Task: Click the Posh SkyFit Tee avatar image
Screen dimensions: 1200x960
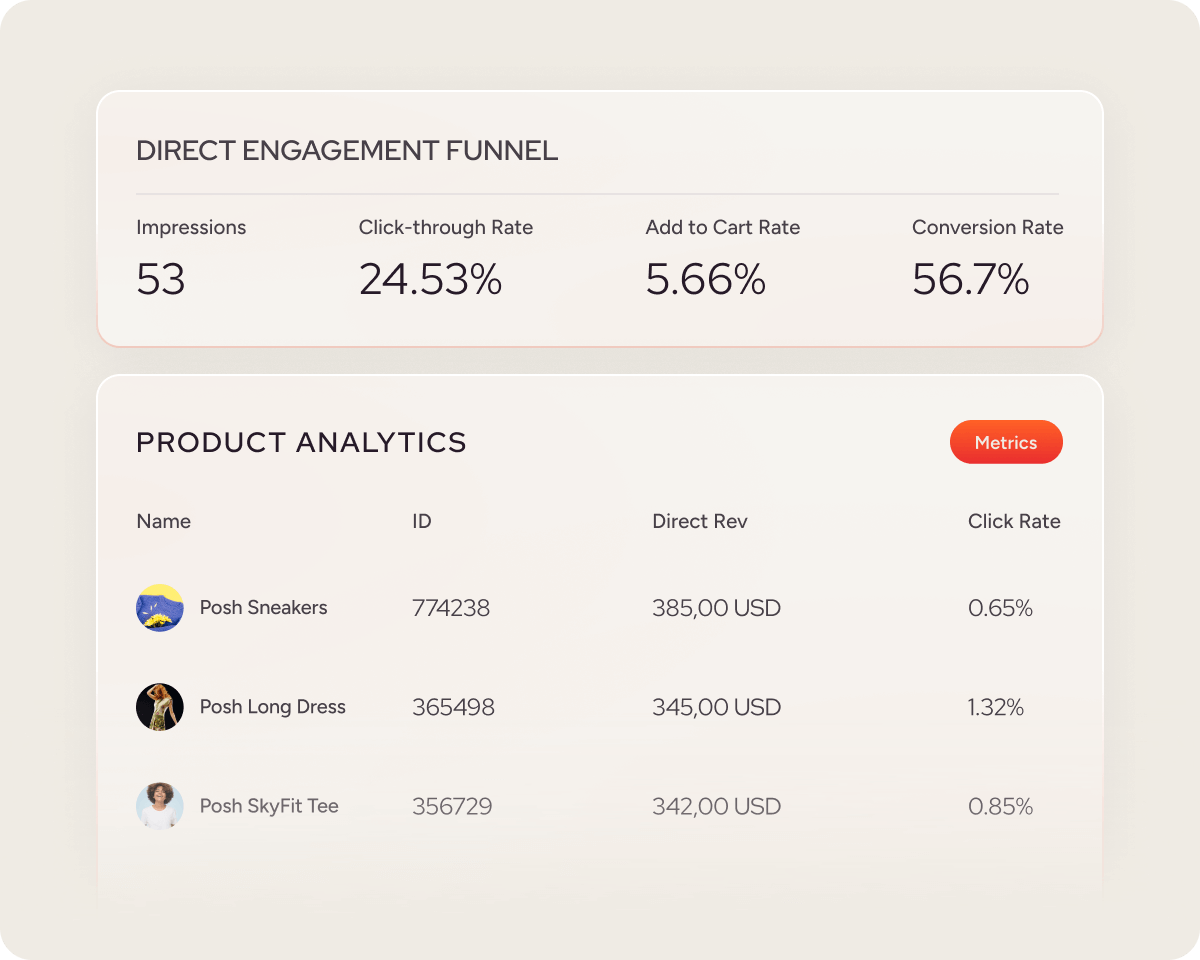Action: coord(160,806)
